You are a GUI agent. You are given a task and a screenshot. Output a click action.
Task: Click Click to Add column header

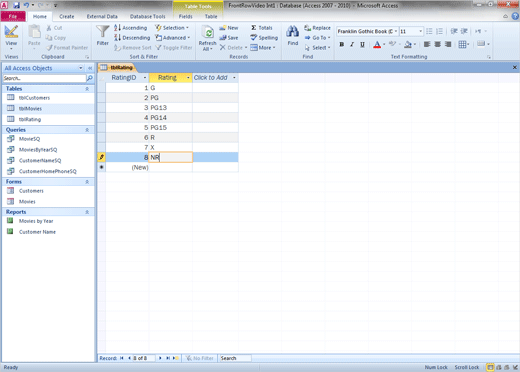[x=215, y=78]
